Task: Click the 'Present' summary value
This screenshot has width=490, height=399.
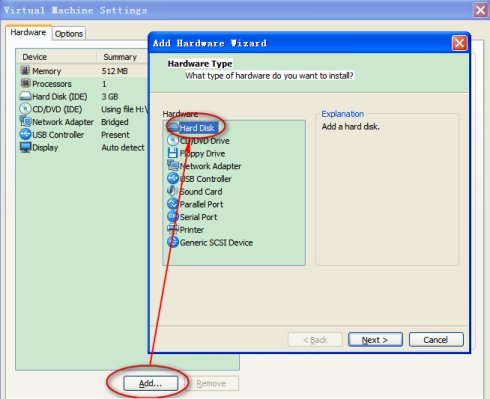Action: [x=115, y=135]
